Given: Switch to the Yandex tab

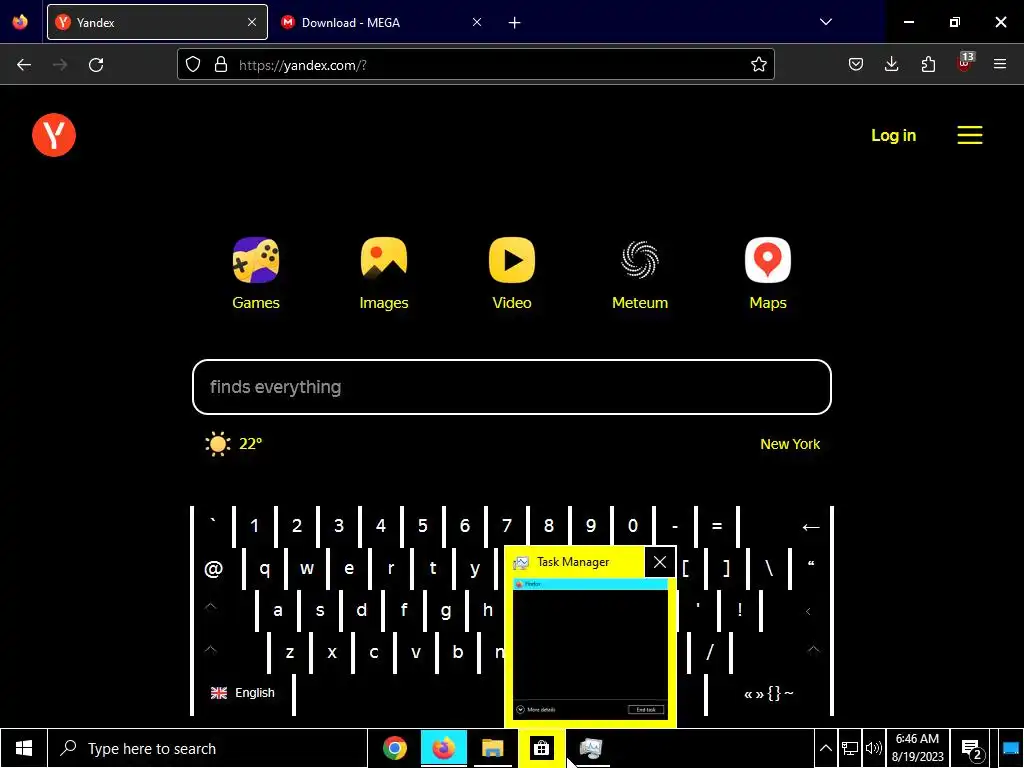Looking at the screenshot, I should (157, 22).
